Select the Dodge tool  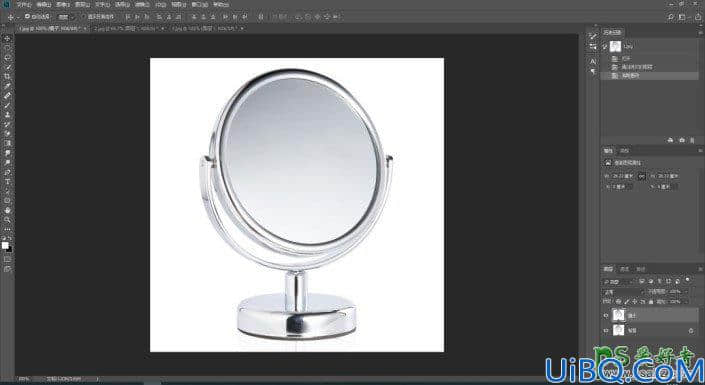click(x=8, y=162)
